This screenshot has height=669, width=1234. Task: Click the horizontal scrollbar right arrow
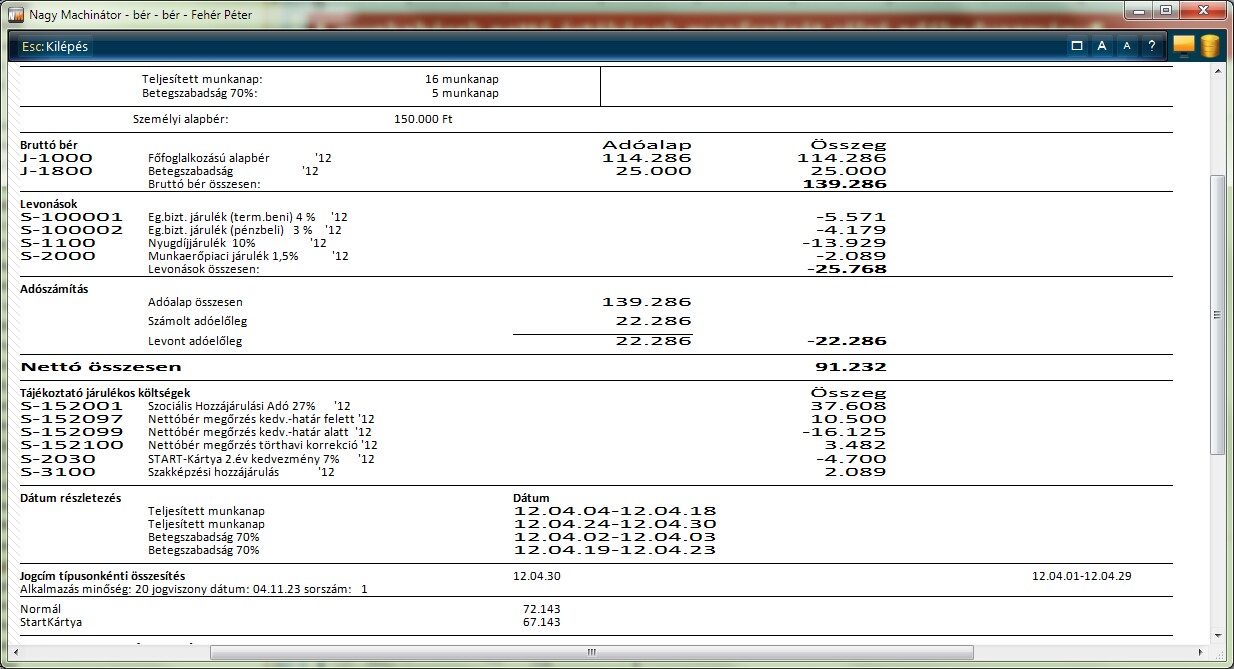1200,652
